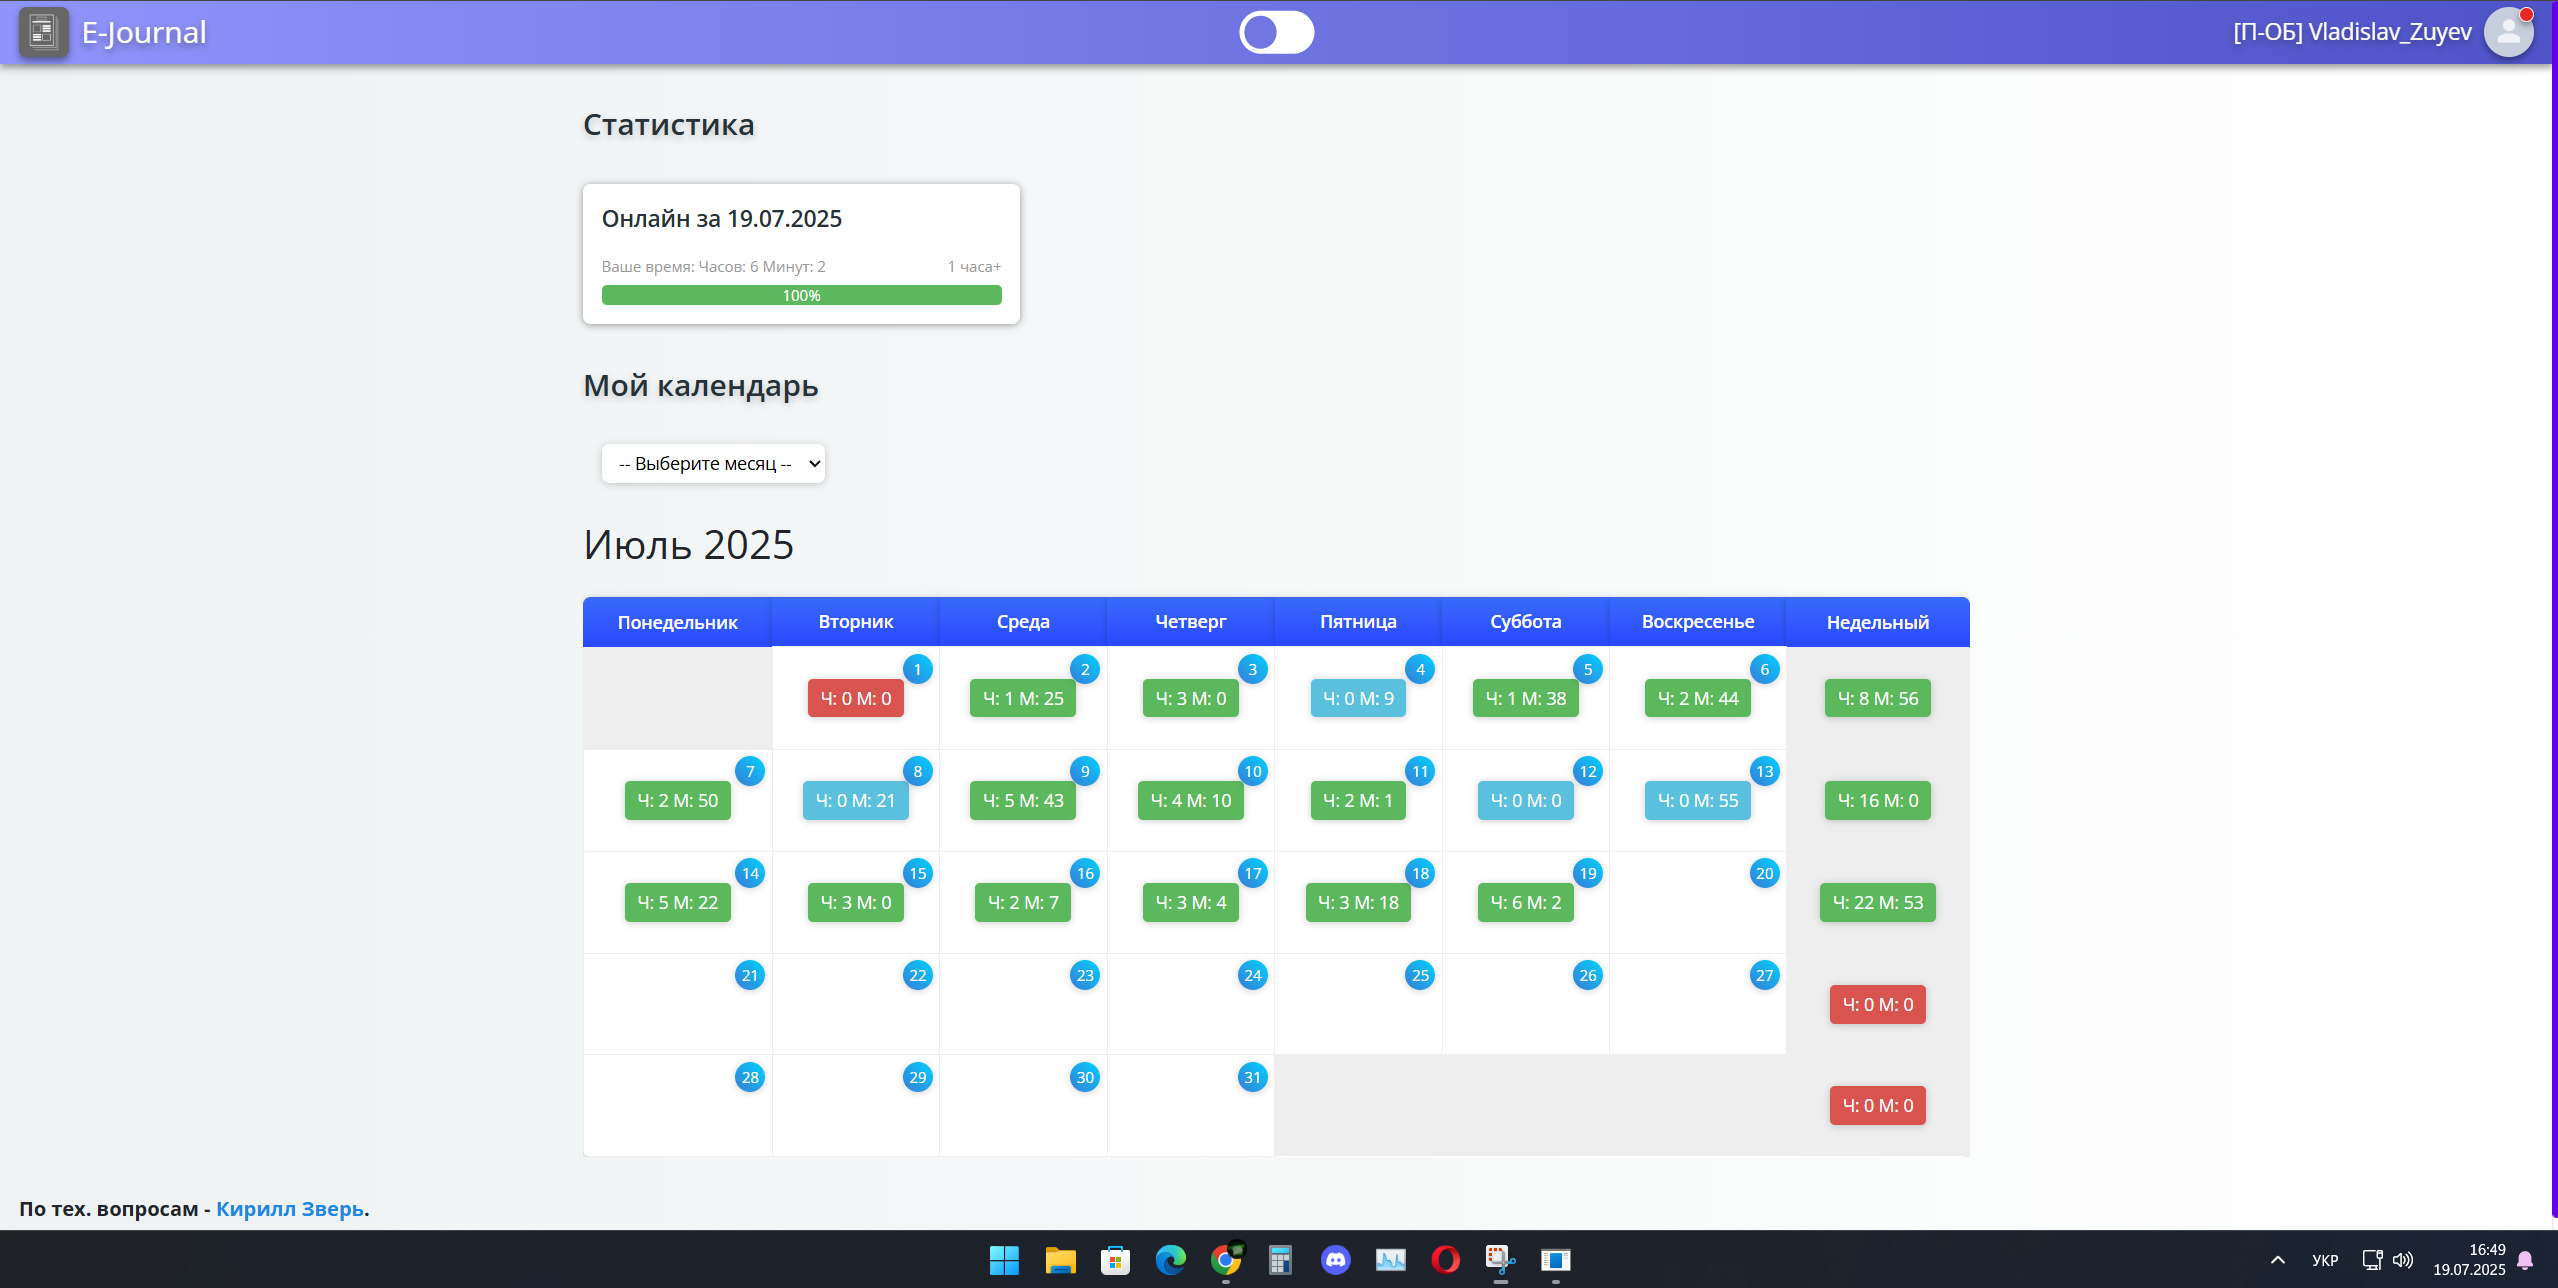Open Discord from the taskbar

[1335, 1259]
